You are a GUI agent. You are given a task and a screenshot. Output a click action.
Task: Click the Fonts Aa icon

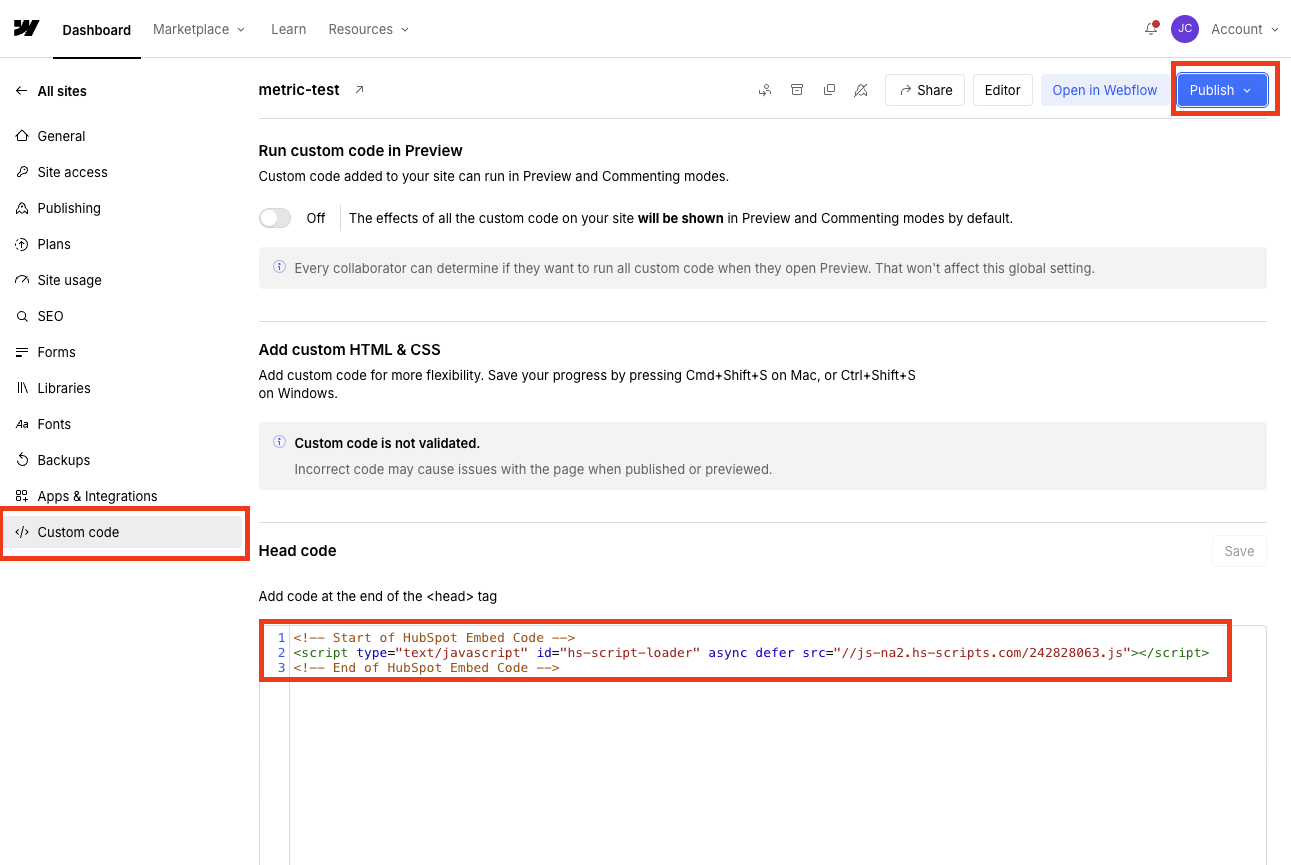(x=22, y=424)
